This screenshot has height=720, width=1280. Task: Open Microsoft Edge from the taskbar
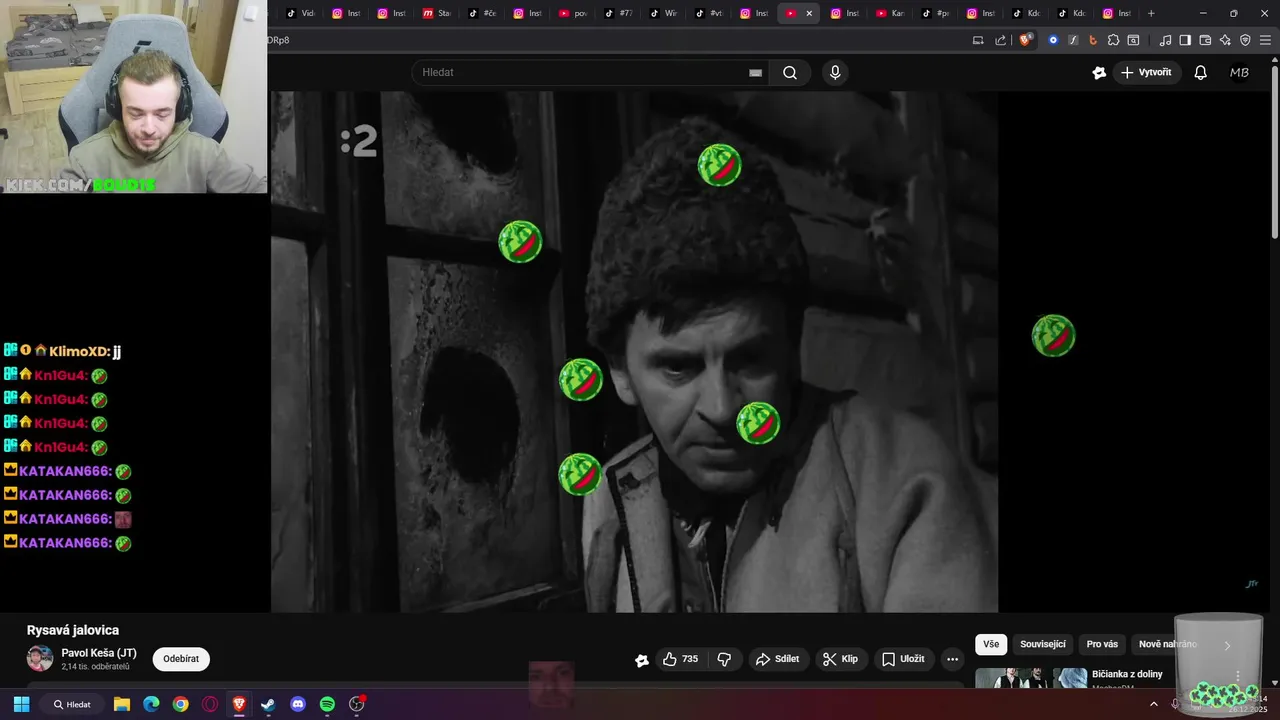151,704
